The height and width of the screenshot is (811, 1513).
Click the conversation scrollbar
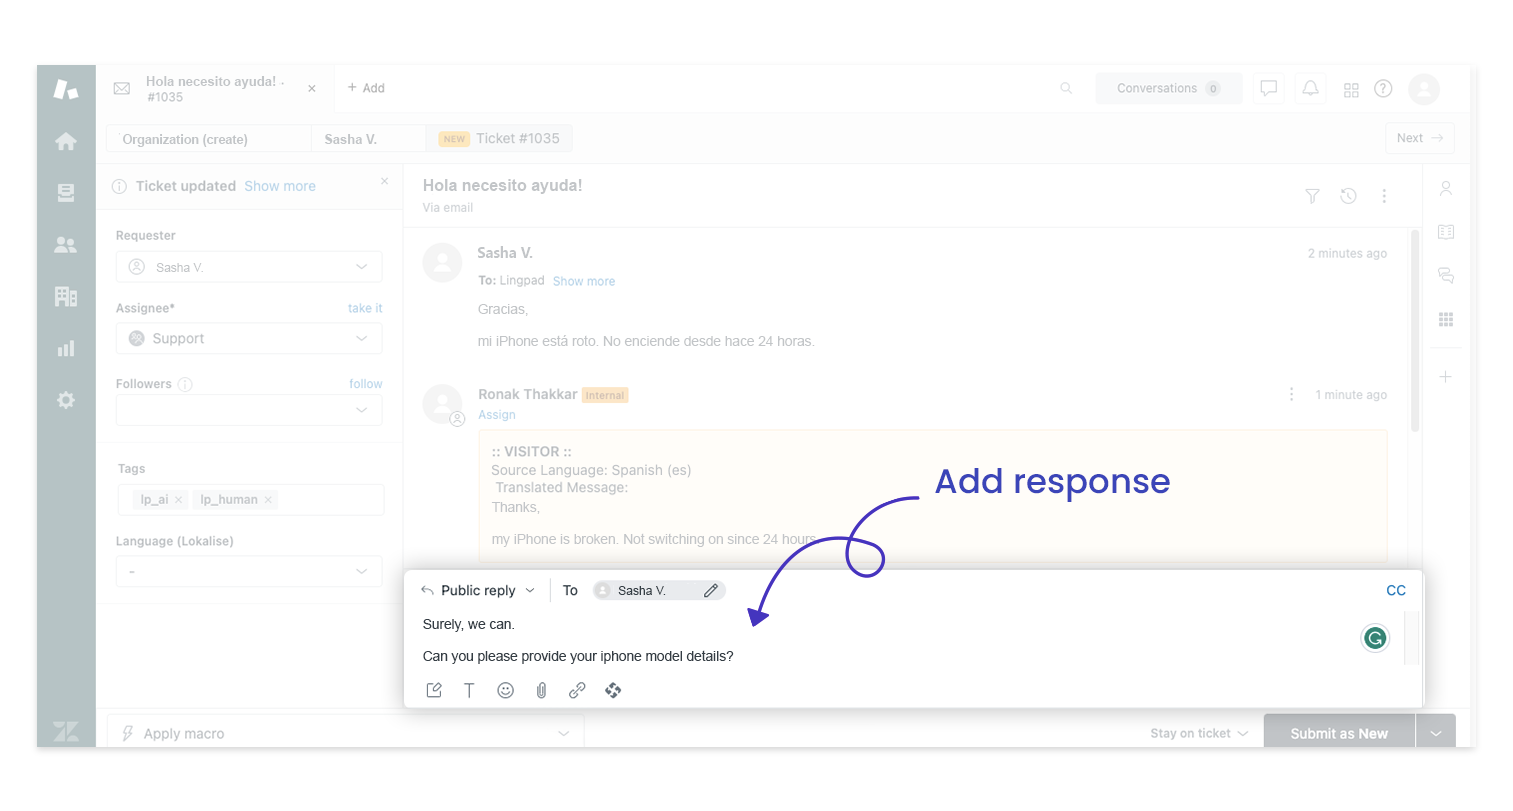pos(1415,330)
